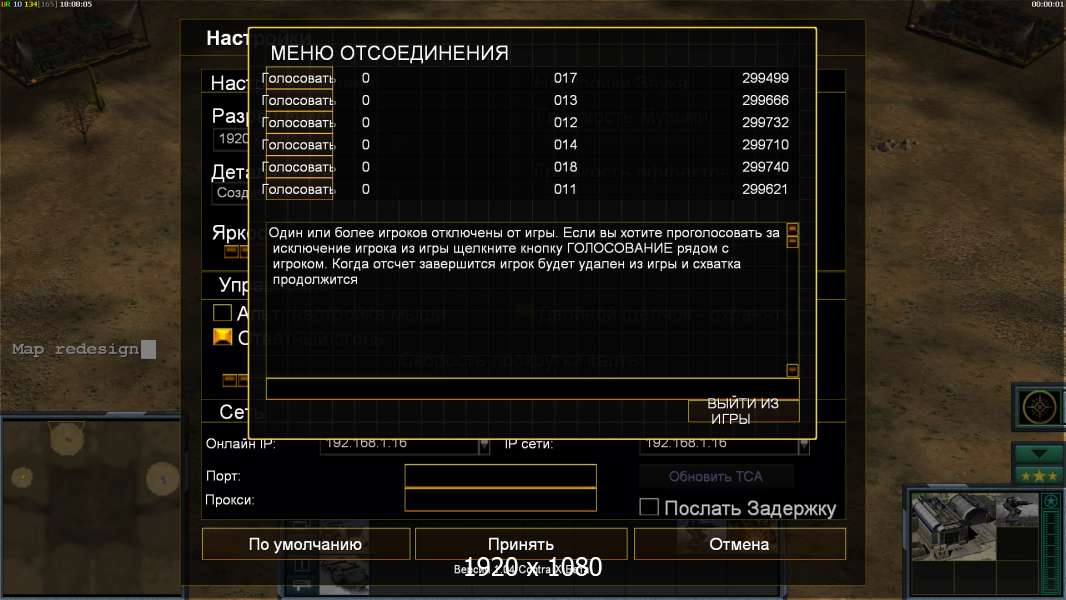1066x600 pixels.
Task: Click the ВЫЙТИ ИЗ ИГРЫ button
Action: (x=743, y=411)
